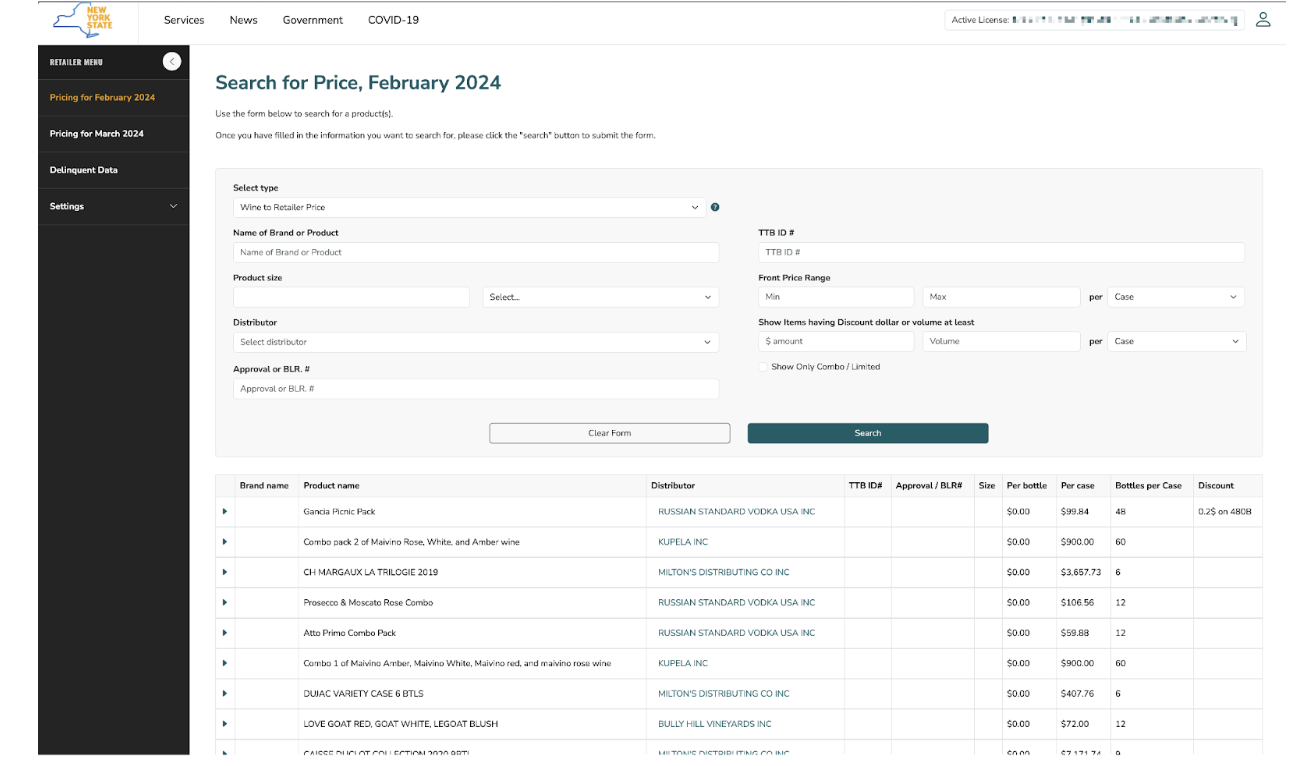Click the New York State logo
Image resolution: width=1300 pixels, height=766 pixels.
click(82, 20)
